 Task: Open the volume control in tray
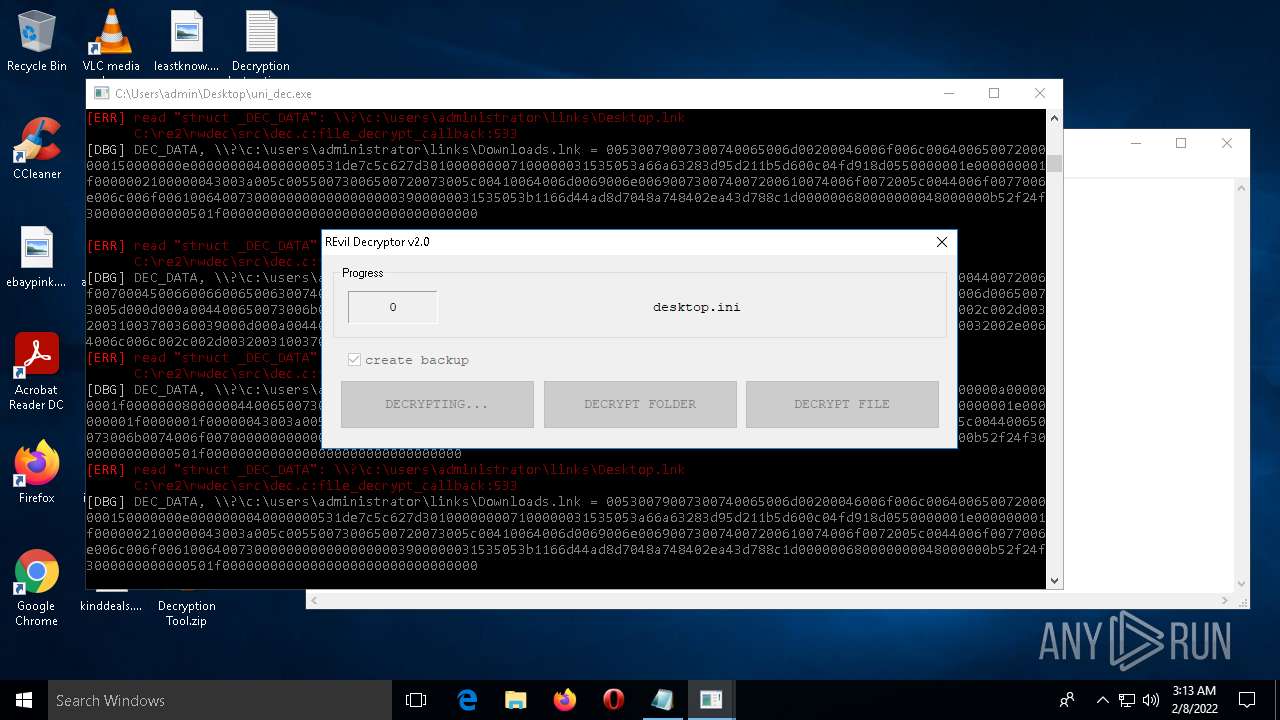pos(1150,700)
